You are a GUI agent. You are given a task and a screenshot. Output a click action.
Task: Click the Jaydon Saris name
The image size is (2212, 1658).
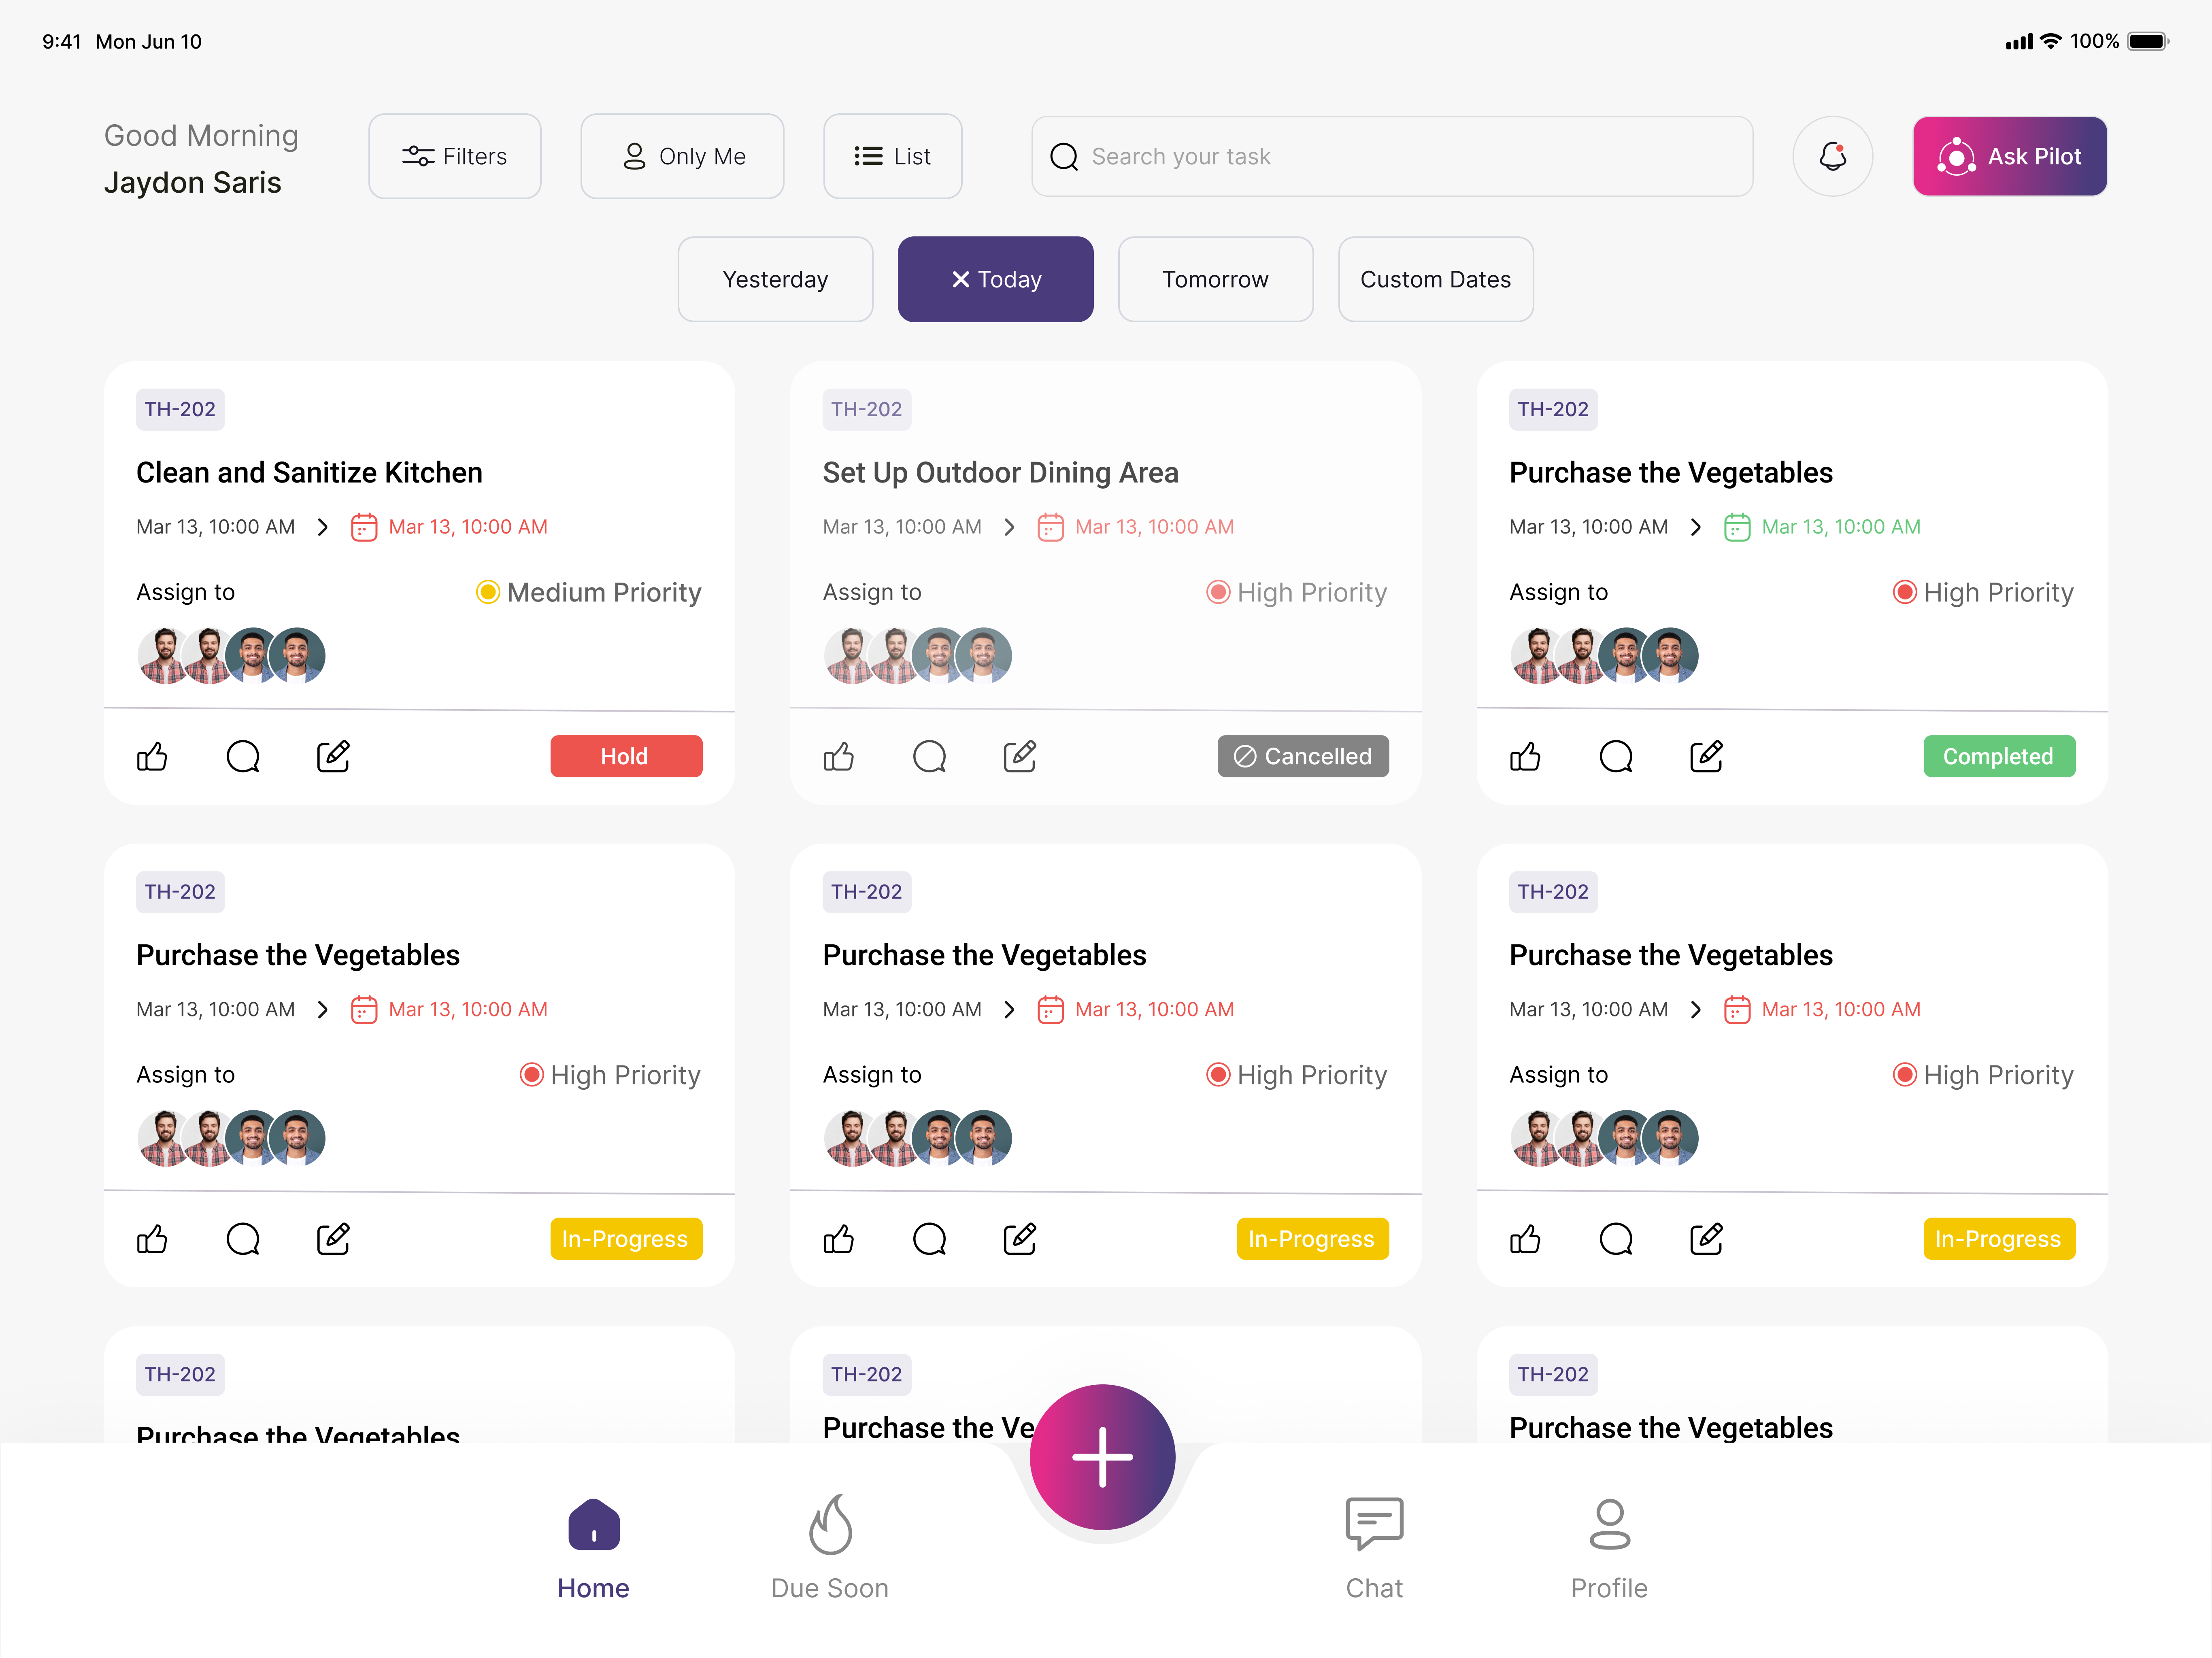click(193, 183)
